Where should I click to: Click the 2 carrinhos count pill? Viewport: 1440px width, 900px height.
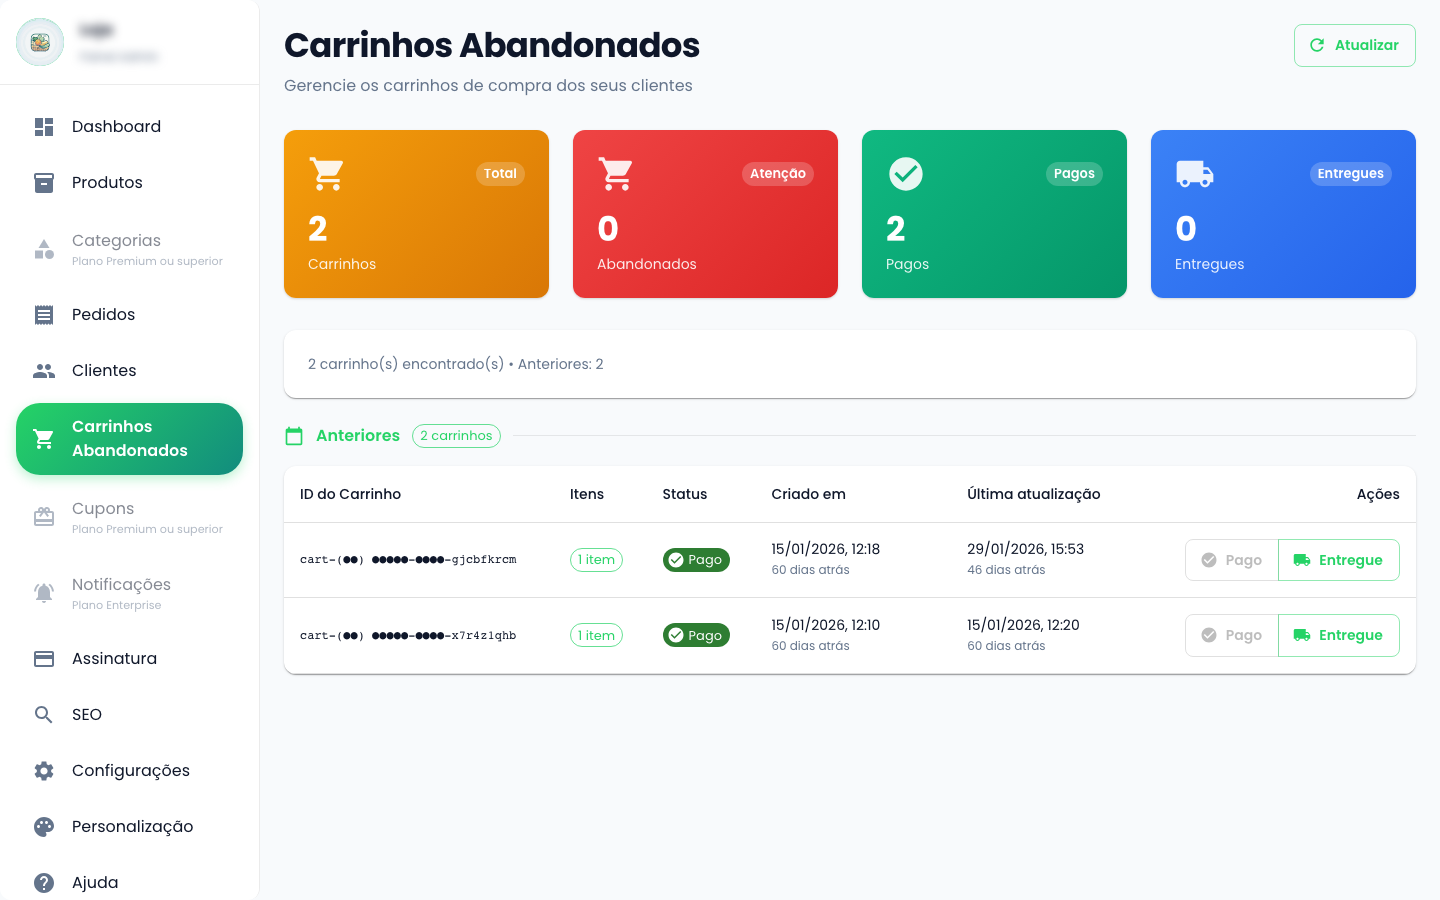456,436
